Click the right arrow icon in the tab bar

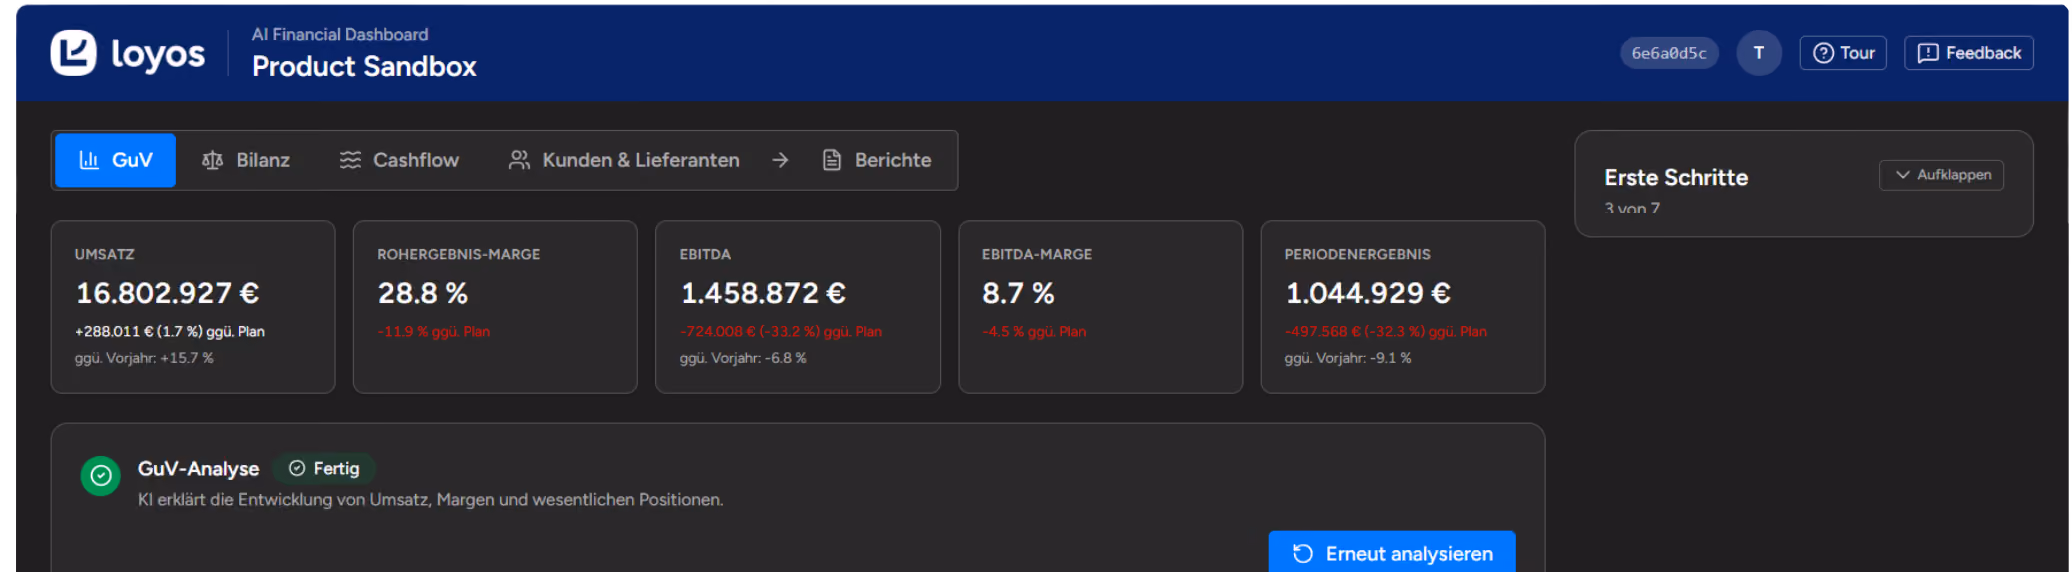point(781,160)
